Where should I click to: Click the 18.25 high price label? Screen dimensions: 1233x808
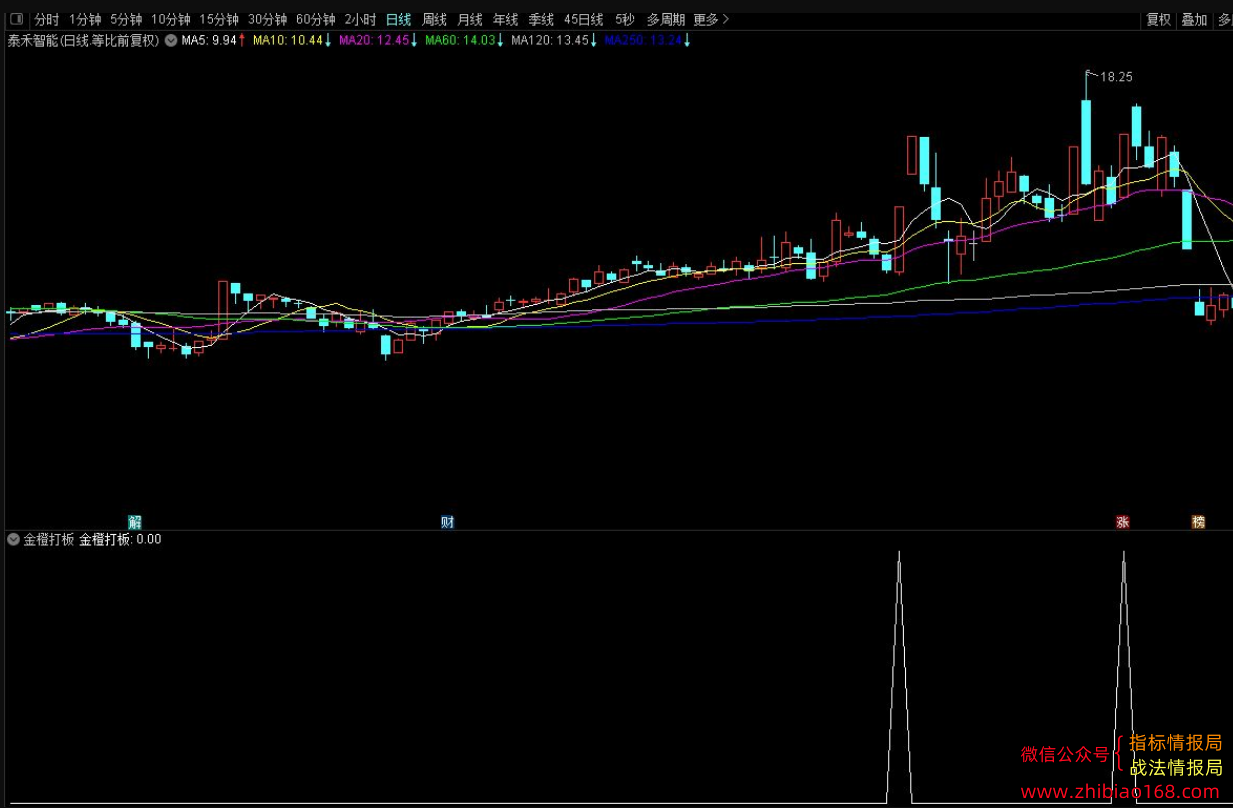[1116, 77]
